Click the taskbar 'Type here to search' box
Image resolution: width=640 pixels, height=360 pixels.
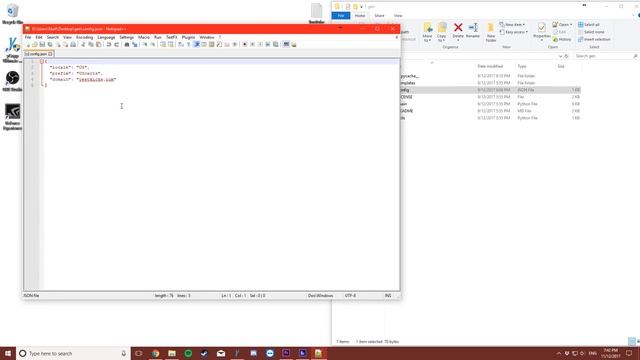(x=73, y=353)
